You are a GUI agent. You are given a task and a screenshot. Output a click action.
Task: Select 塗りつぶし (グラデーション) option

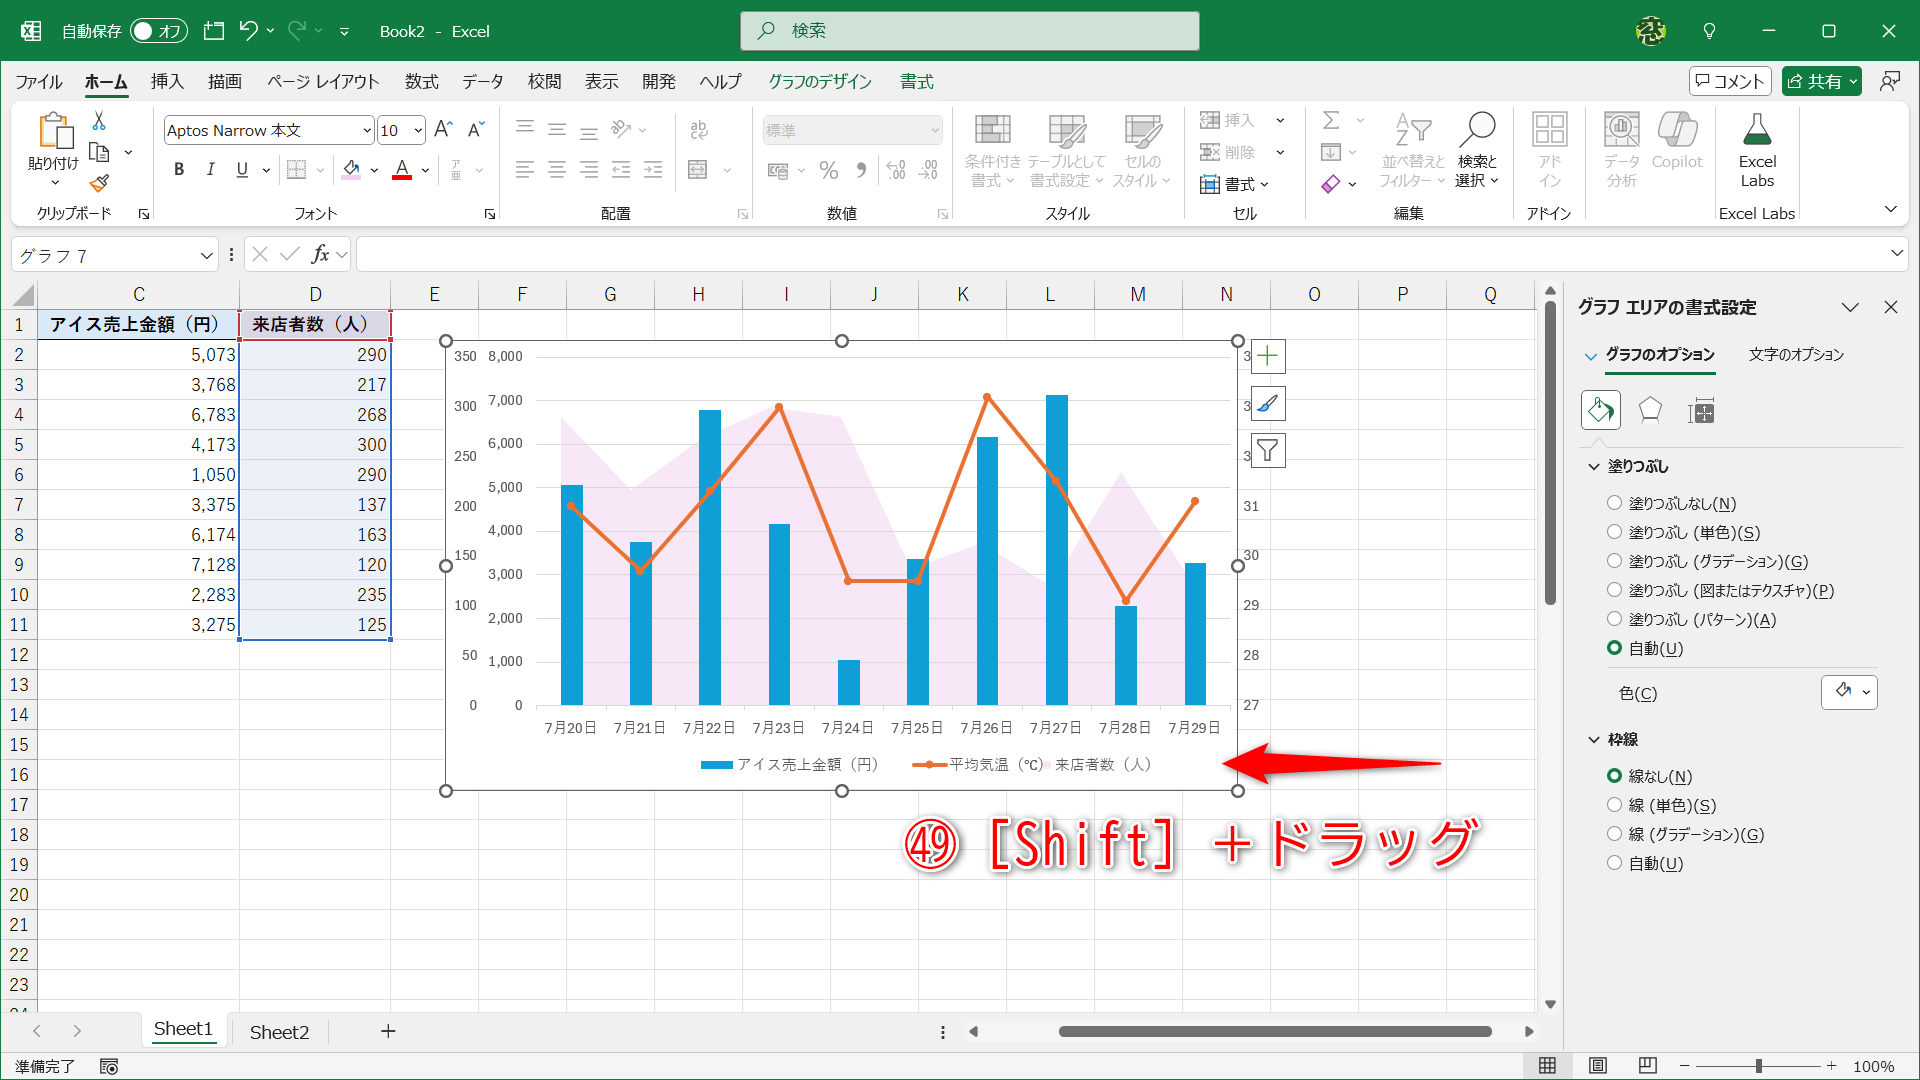[1614, 561]
